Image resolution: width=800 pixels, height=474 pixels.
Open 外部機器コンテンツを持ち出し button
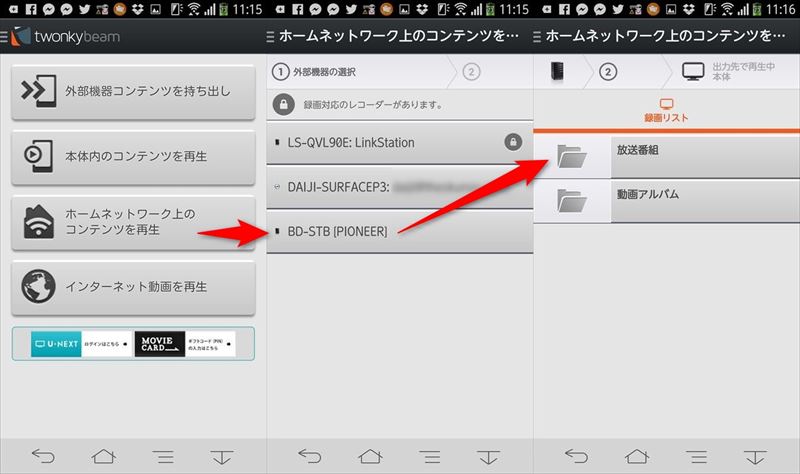133,92
